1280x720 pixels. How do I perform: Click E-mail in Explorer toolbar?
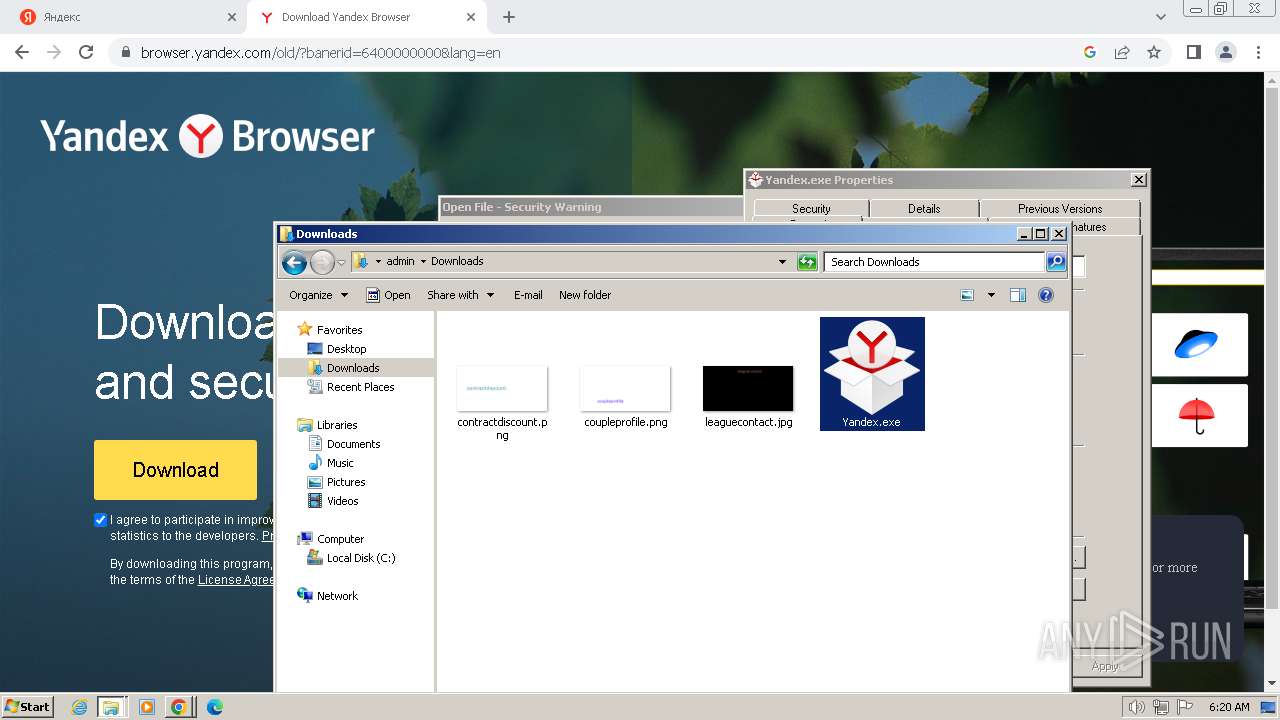pos(528,295)
